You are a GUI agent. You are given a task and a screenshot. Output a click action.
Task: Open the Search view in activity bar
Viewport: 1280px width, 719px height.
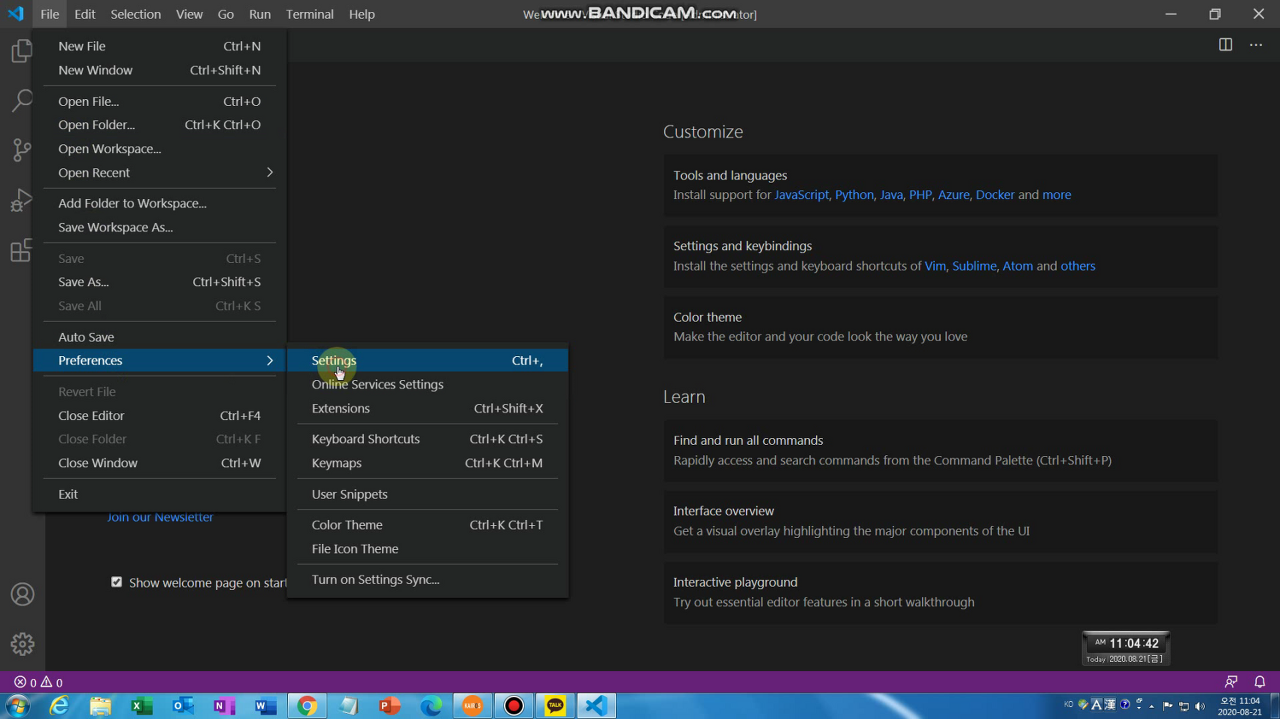click(x=22, y=100)
